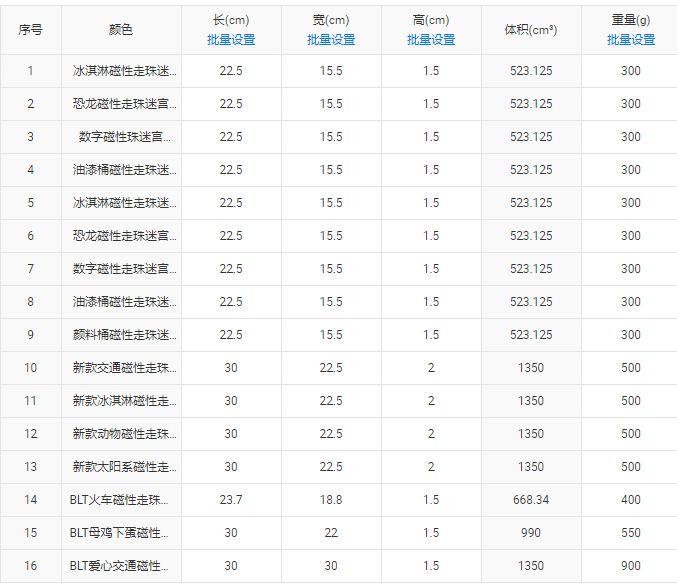Select height 1.5 in row 4
The image size is (677, 586).
tap(431, 170)
